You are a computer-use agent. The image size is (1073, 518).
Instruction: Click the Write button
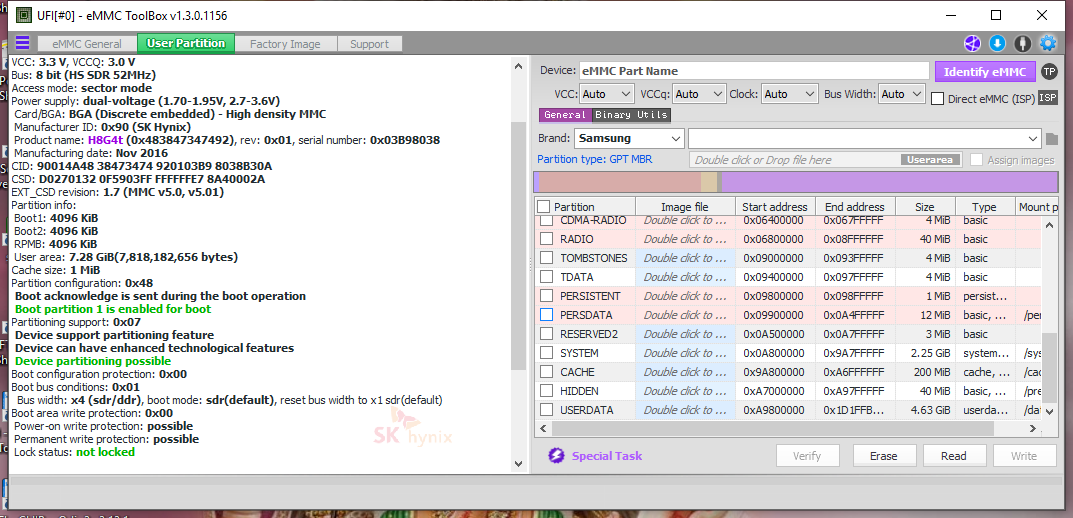(1024, 456)
